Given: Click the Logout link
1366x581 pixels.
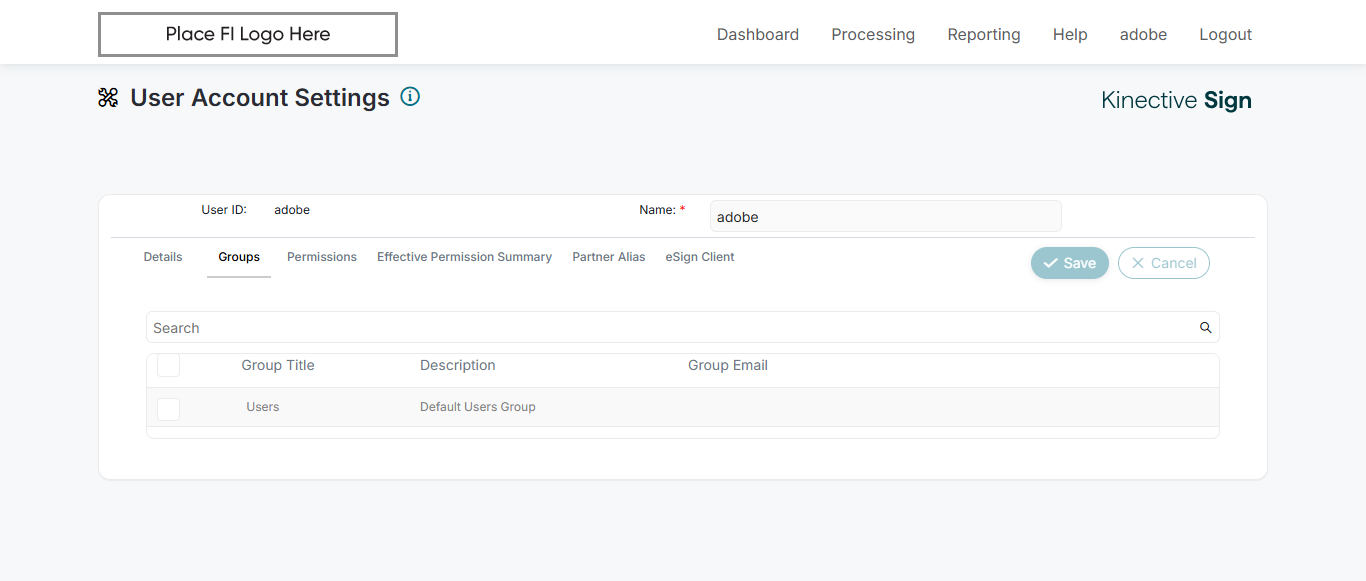Looking at the screenshot, I should pyautogui.click(x=1225, y=35).
